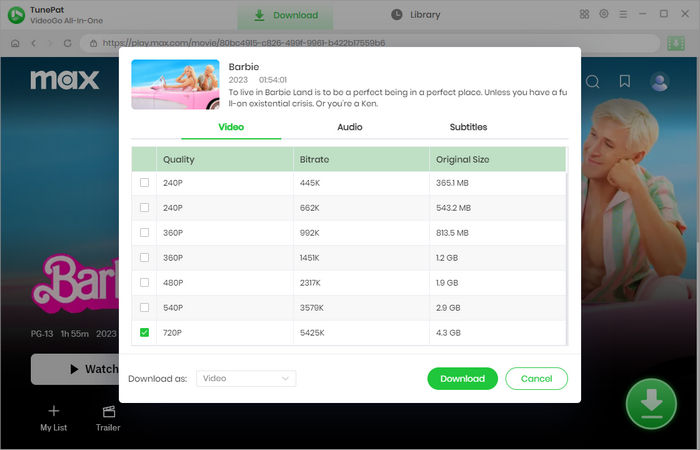Check the 360P 1451K row checkbox
The width and height of the screenshot is (700, 450).
point(144,258)
